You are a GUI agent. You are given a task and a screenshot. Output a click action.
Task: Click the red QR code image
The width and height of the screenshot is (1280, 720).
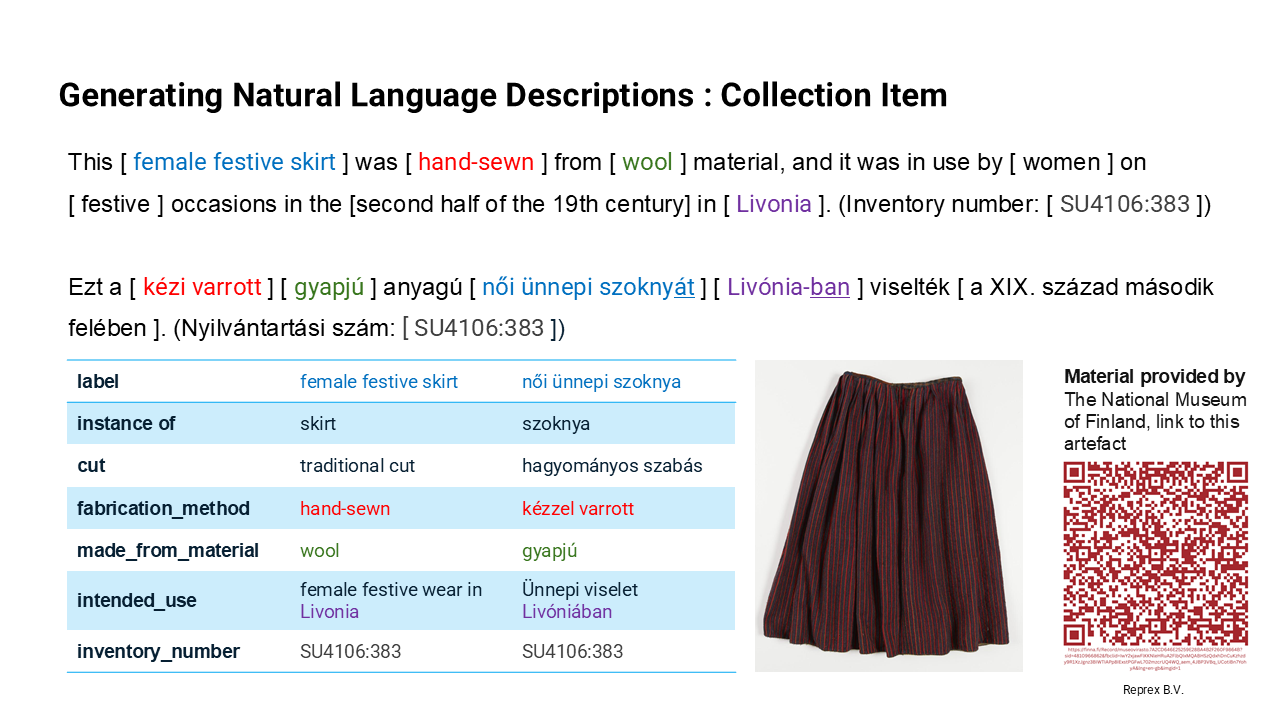[x=1155, y=553]
